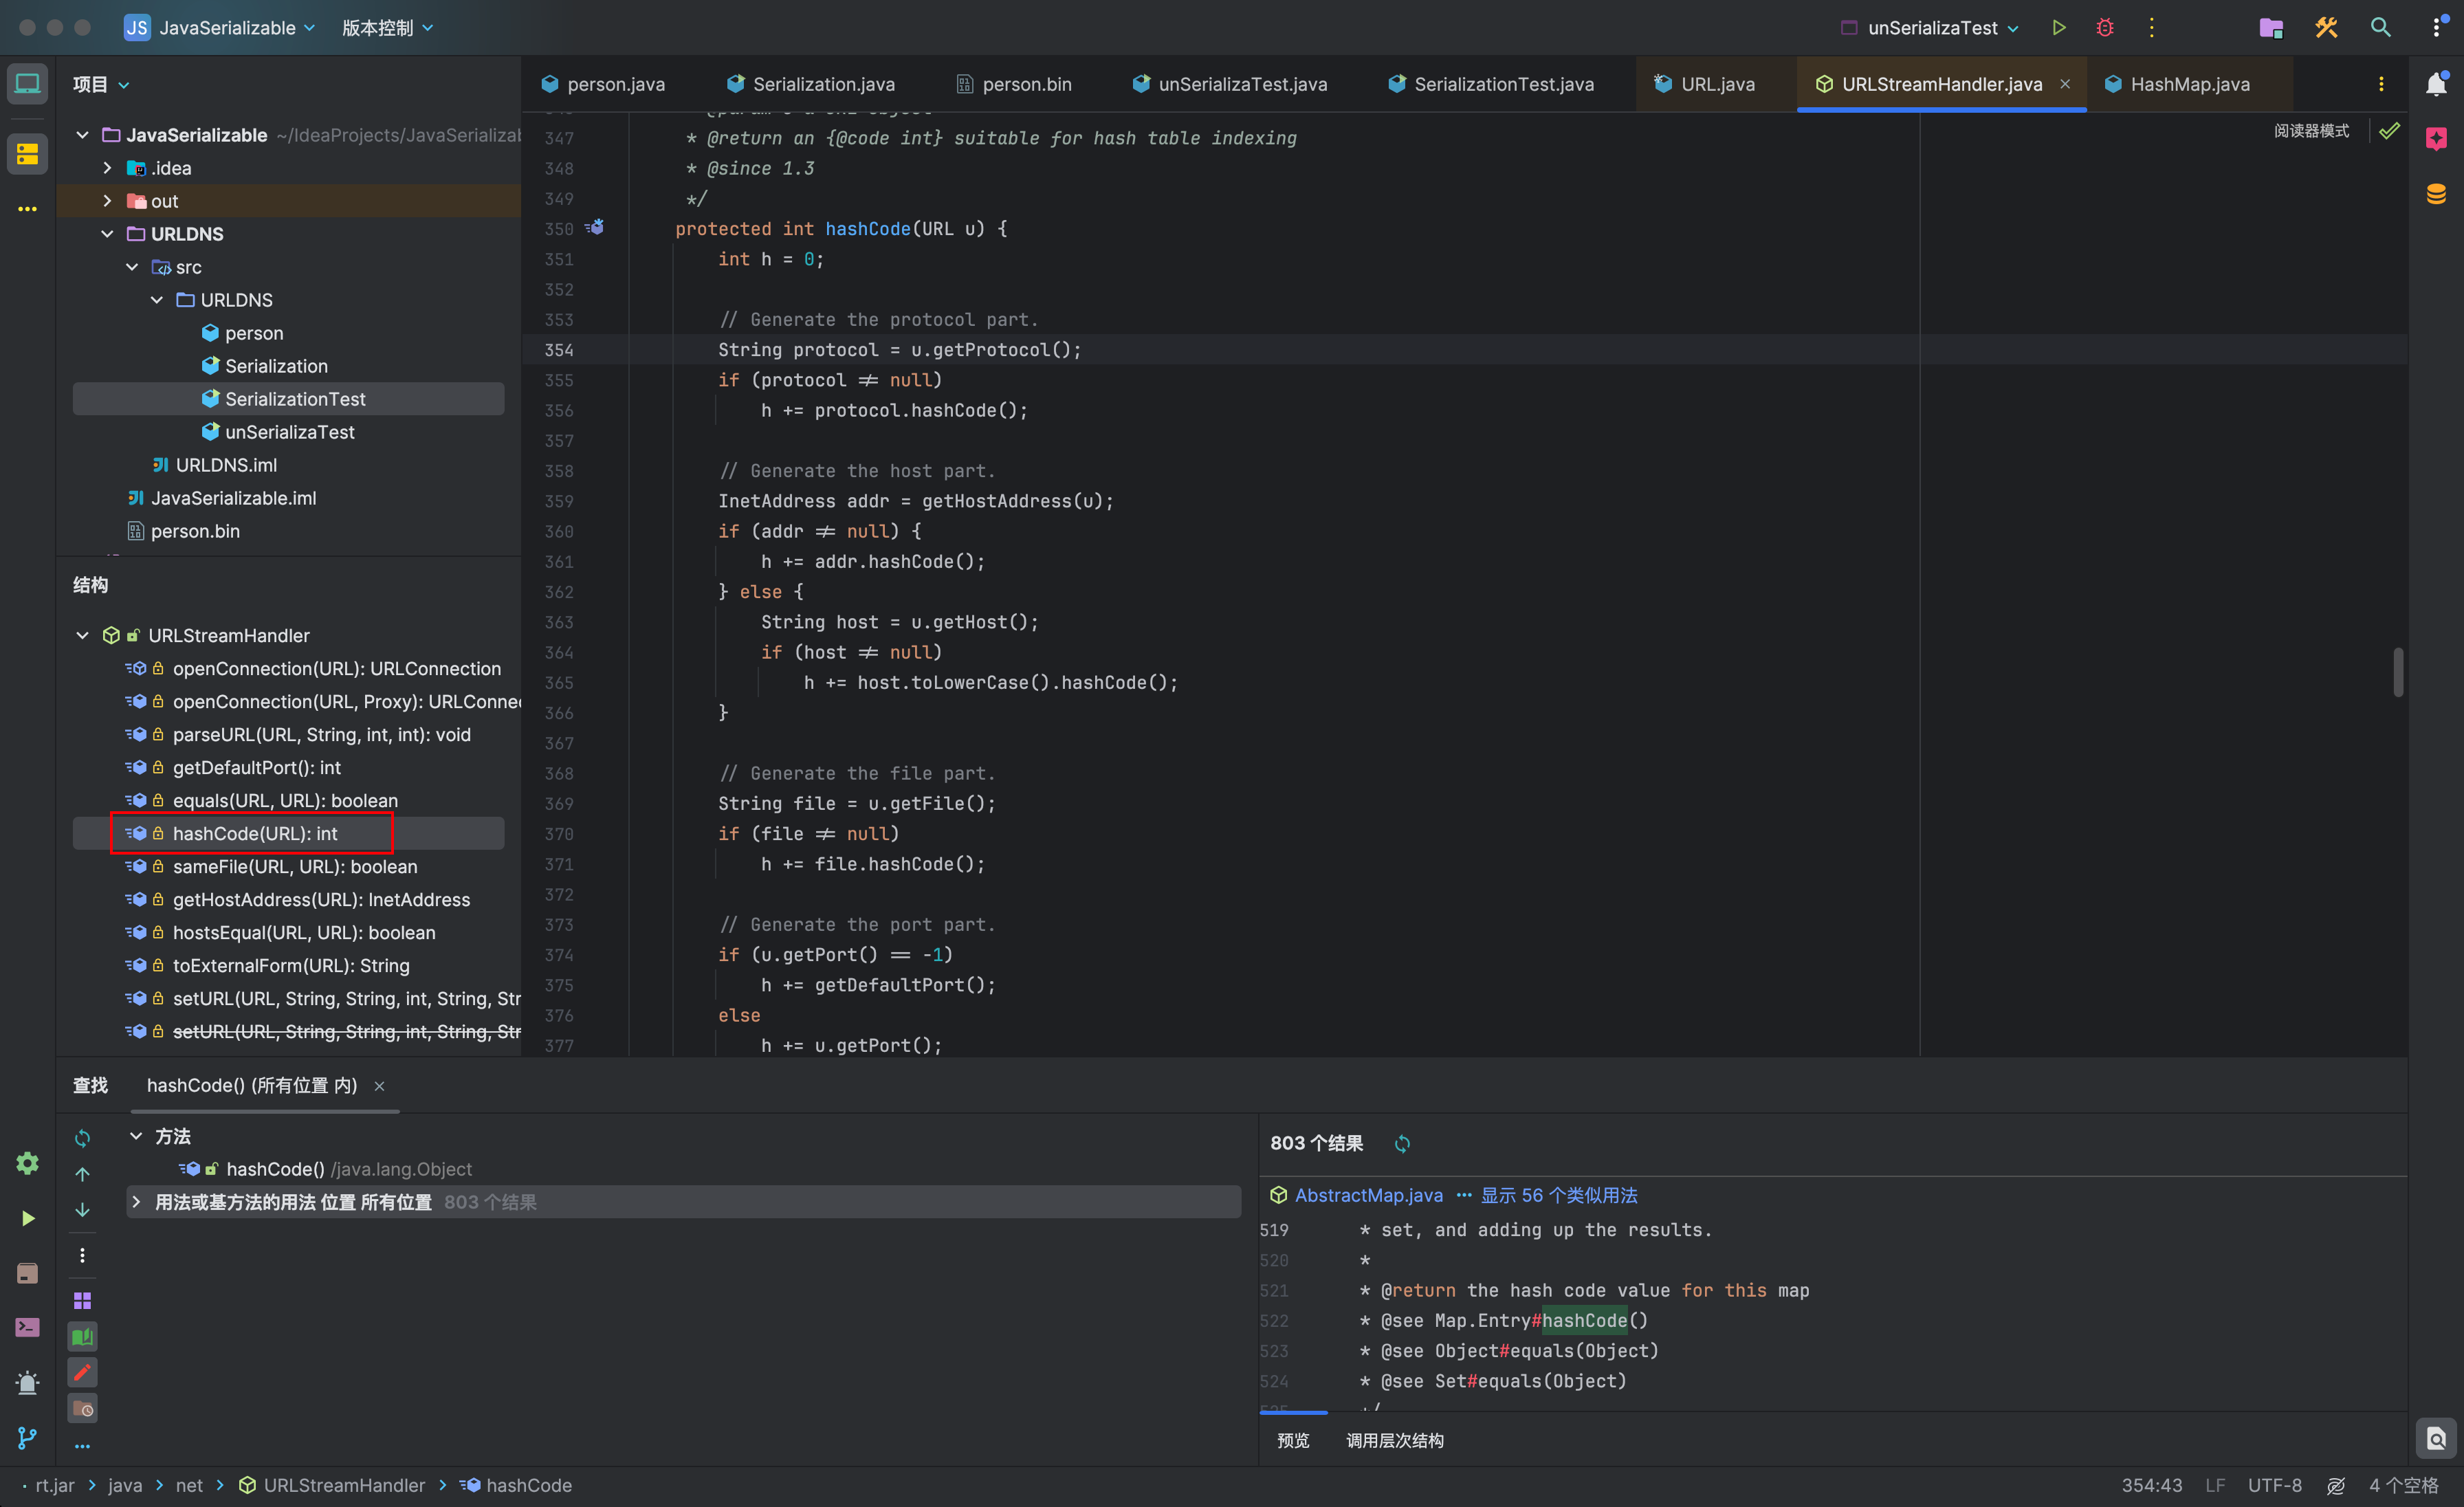Click 显示 56 个类似用法 link
The height and width of the screenshot is (1507, 2464).
pos(1558,1195)
